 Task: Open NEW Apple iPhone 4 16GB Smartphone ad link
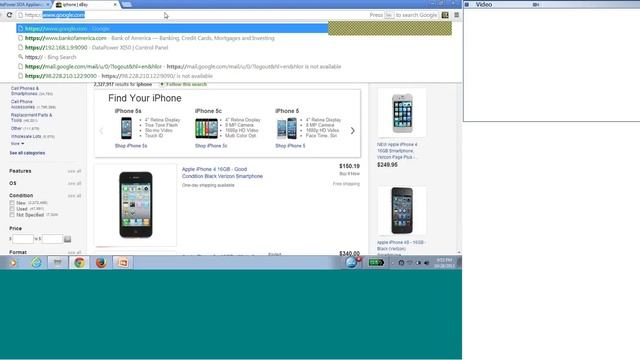pos(397,151)
